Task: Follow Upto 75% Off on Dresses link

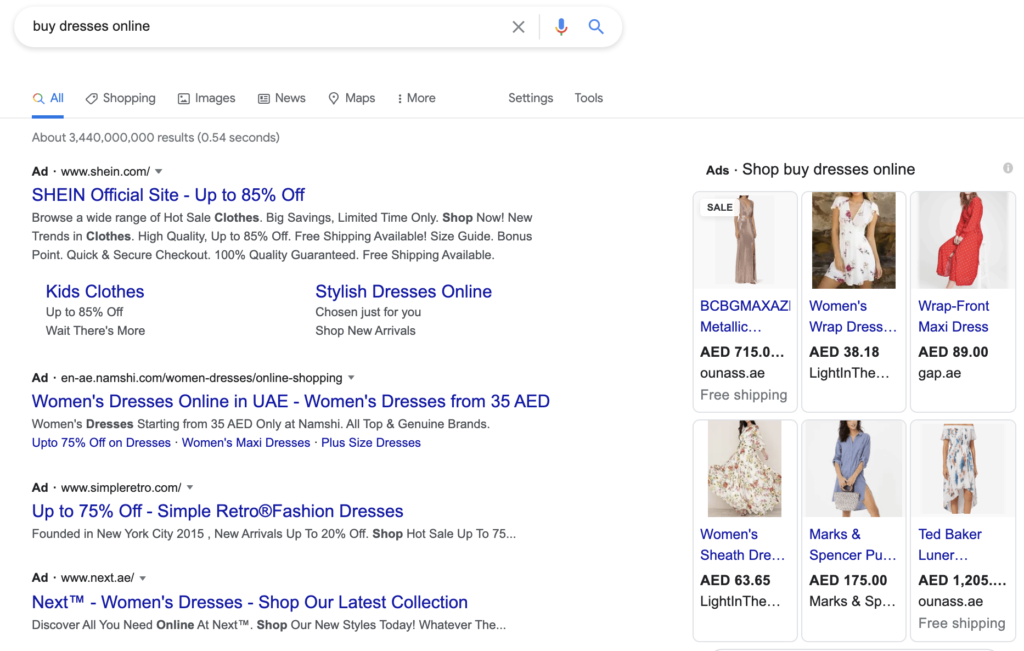Action: pos(101,443)
